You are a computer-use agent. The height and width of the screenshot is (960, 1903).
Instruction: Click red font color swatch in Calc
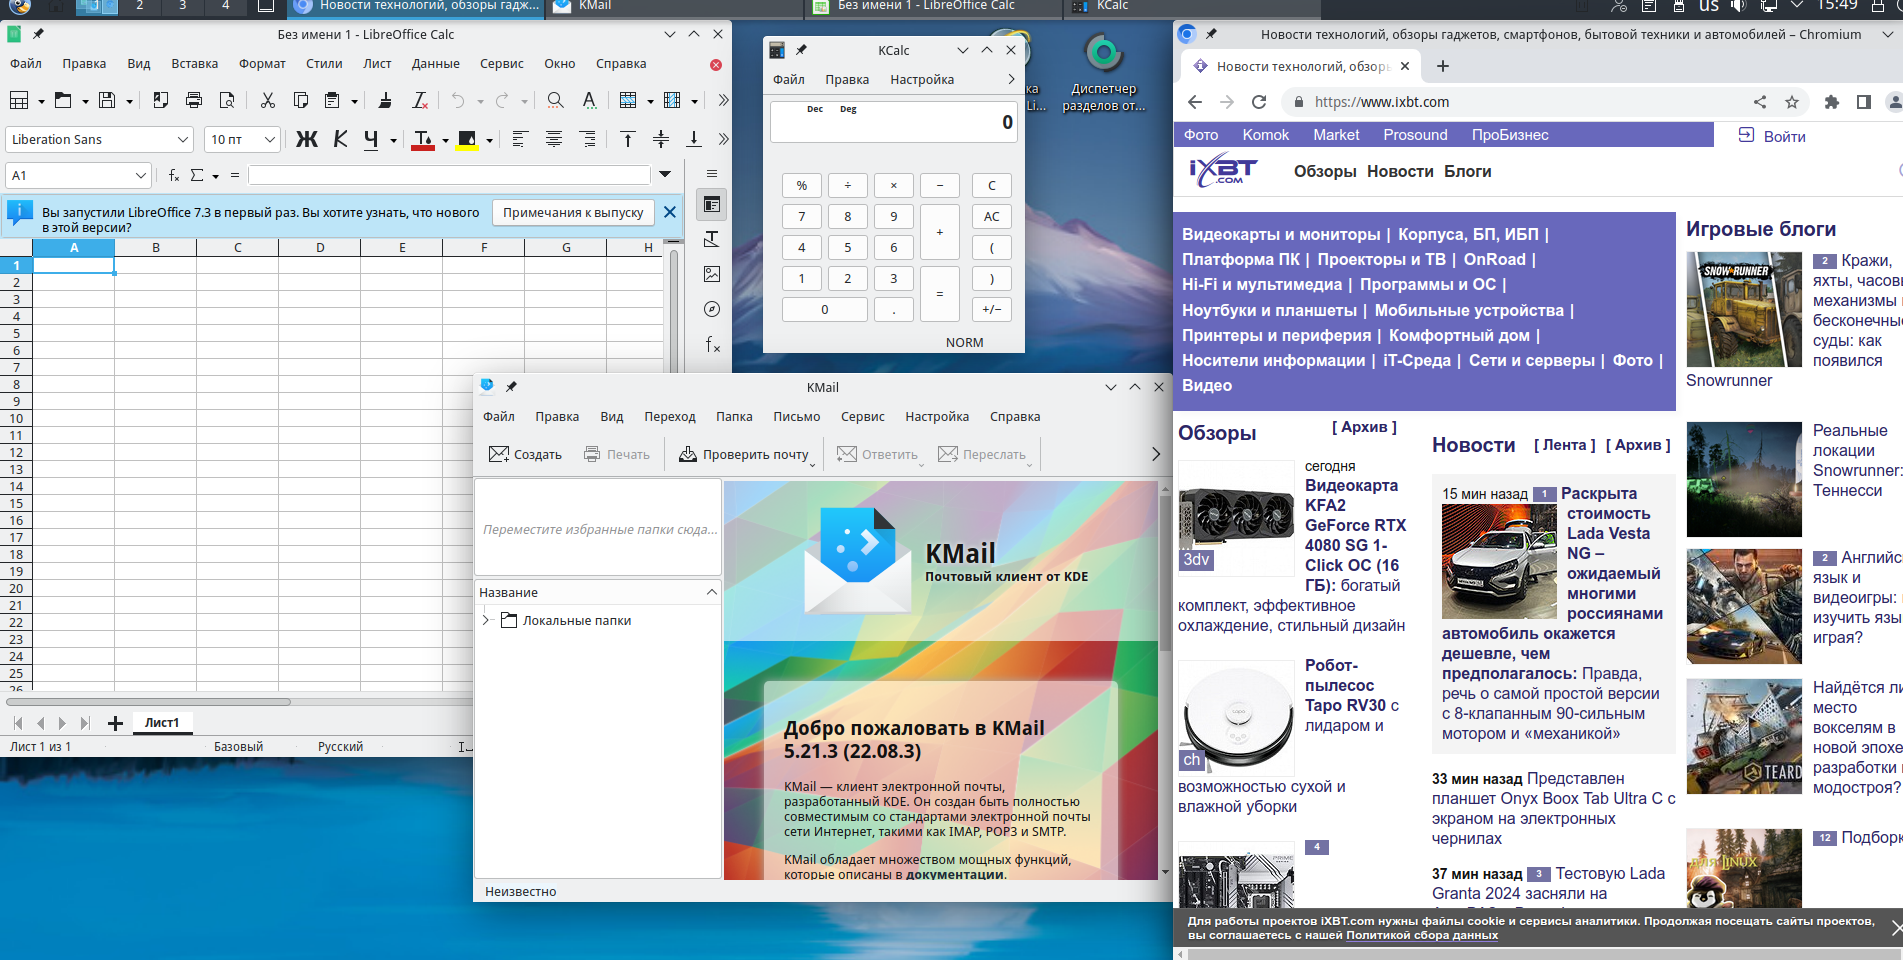point(423,149)
